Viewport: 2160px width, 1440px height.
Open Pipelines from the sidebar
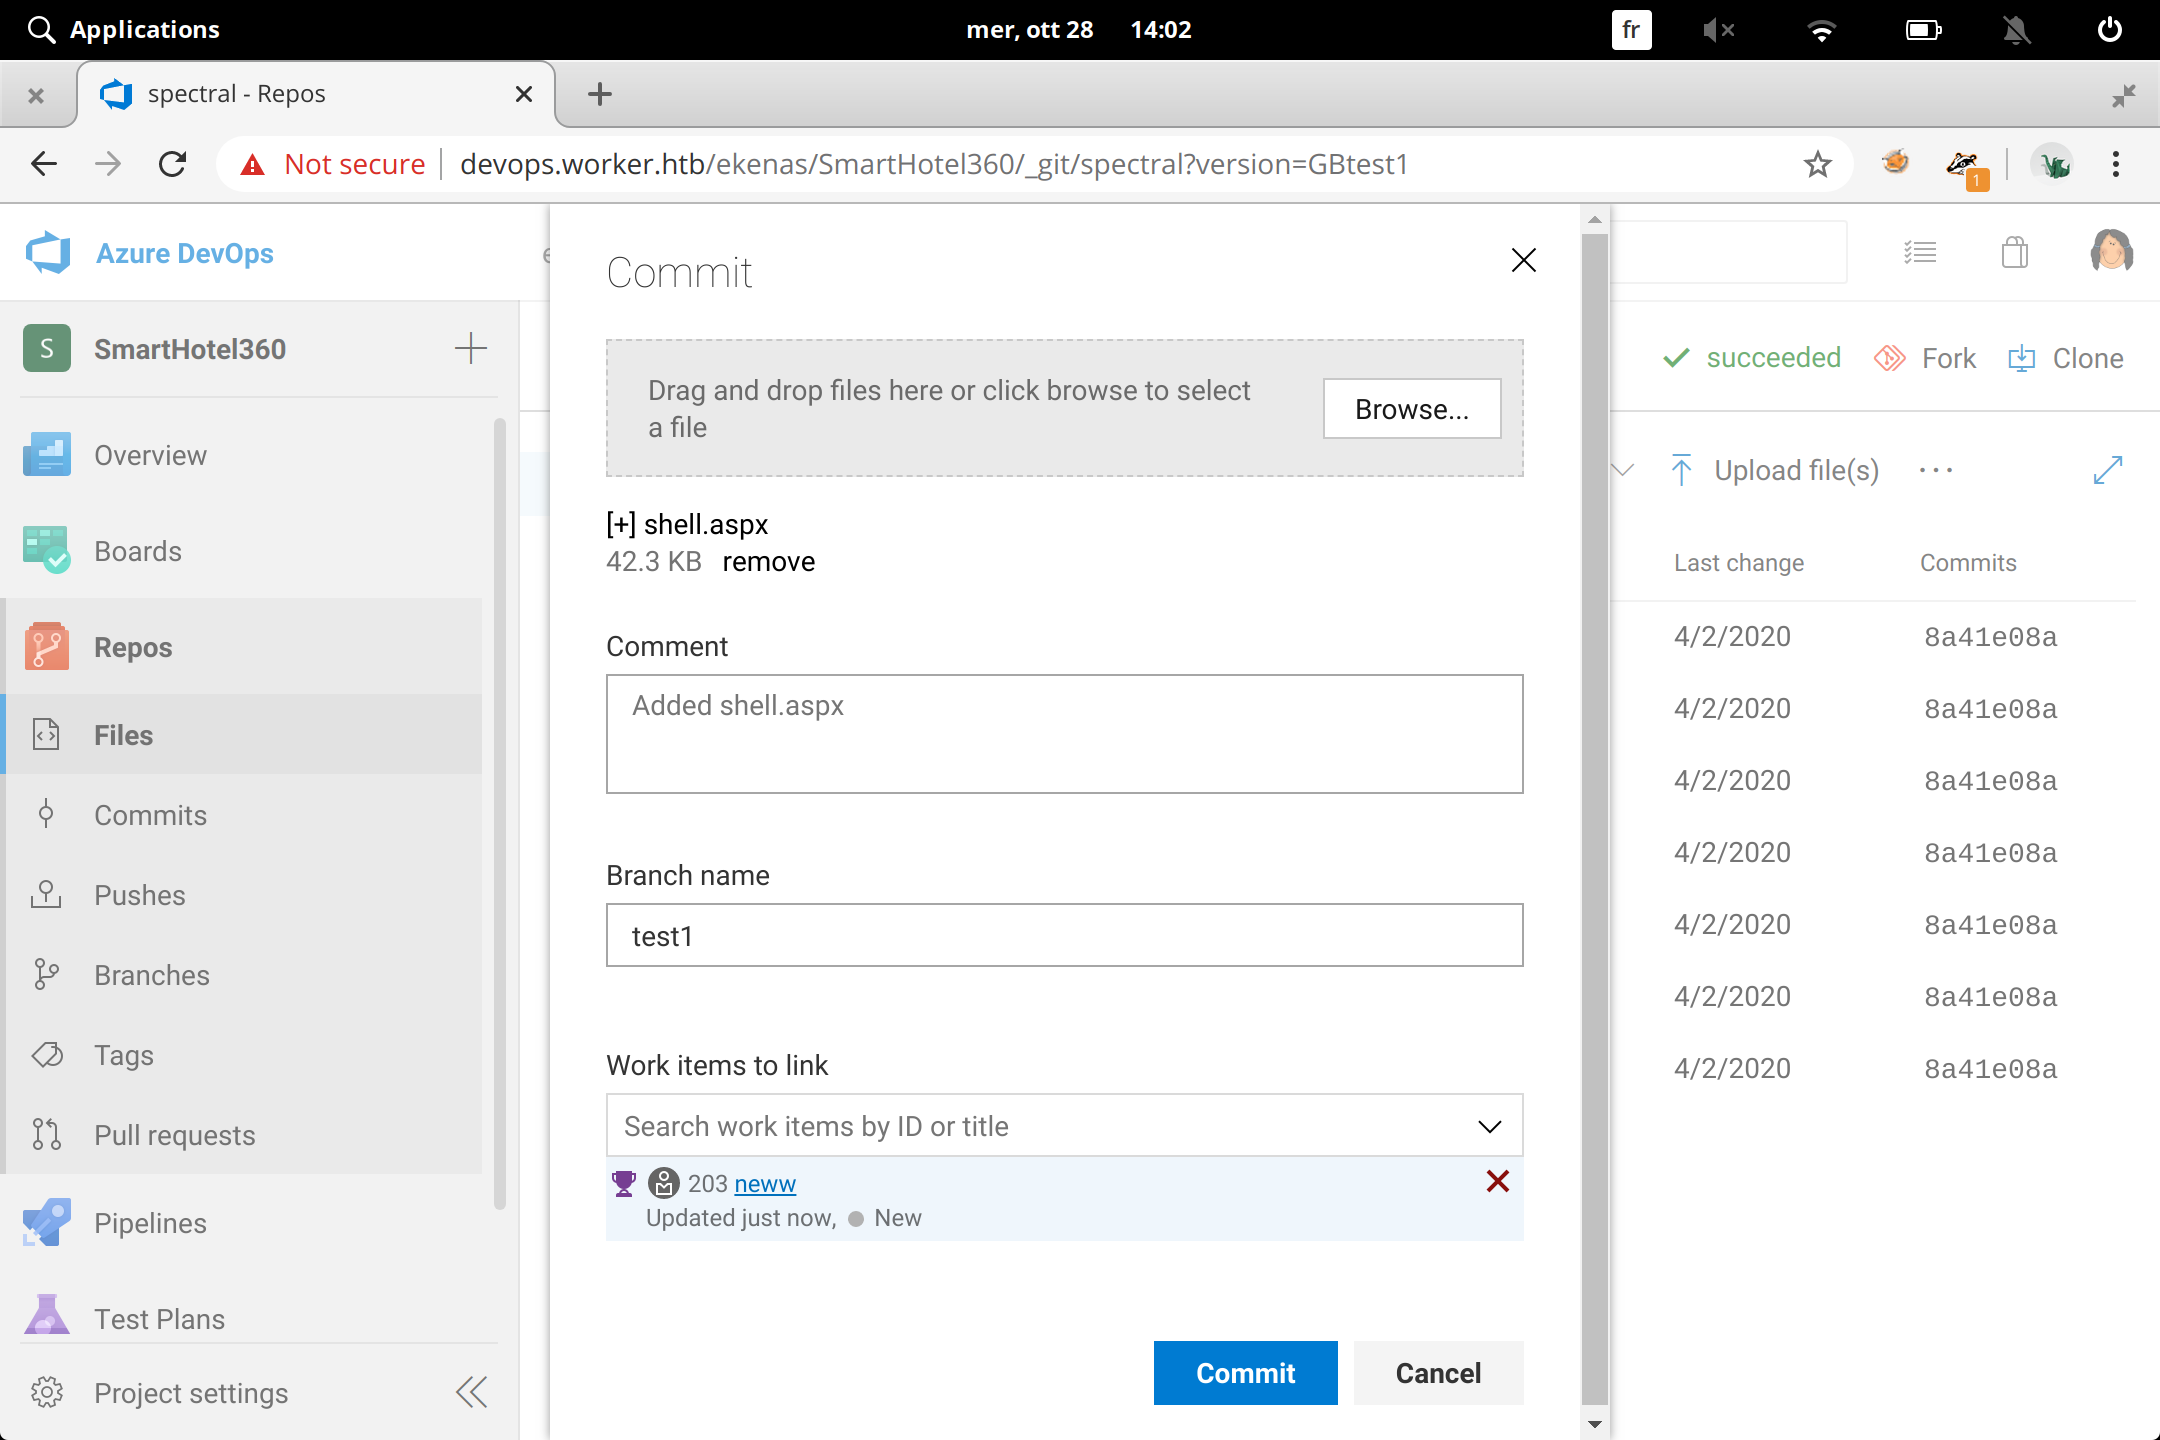pyautogui.click(x=150, y=1223)
